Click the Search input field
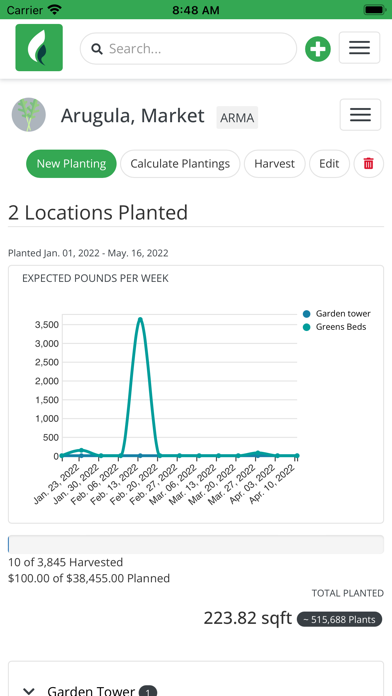This screenshot has width=392, height=696. [188, 48]
